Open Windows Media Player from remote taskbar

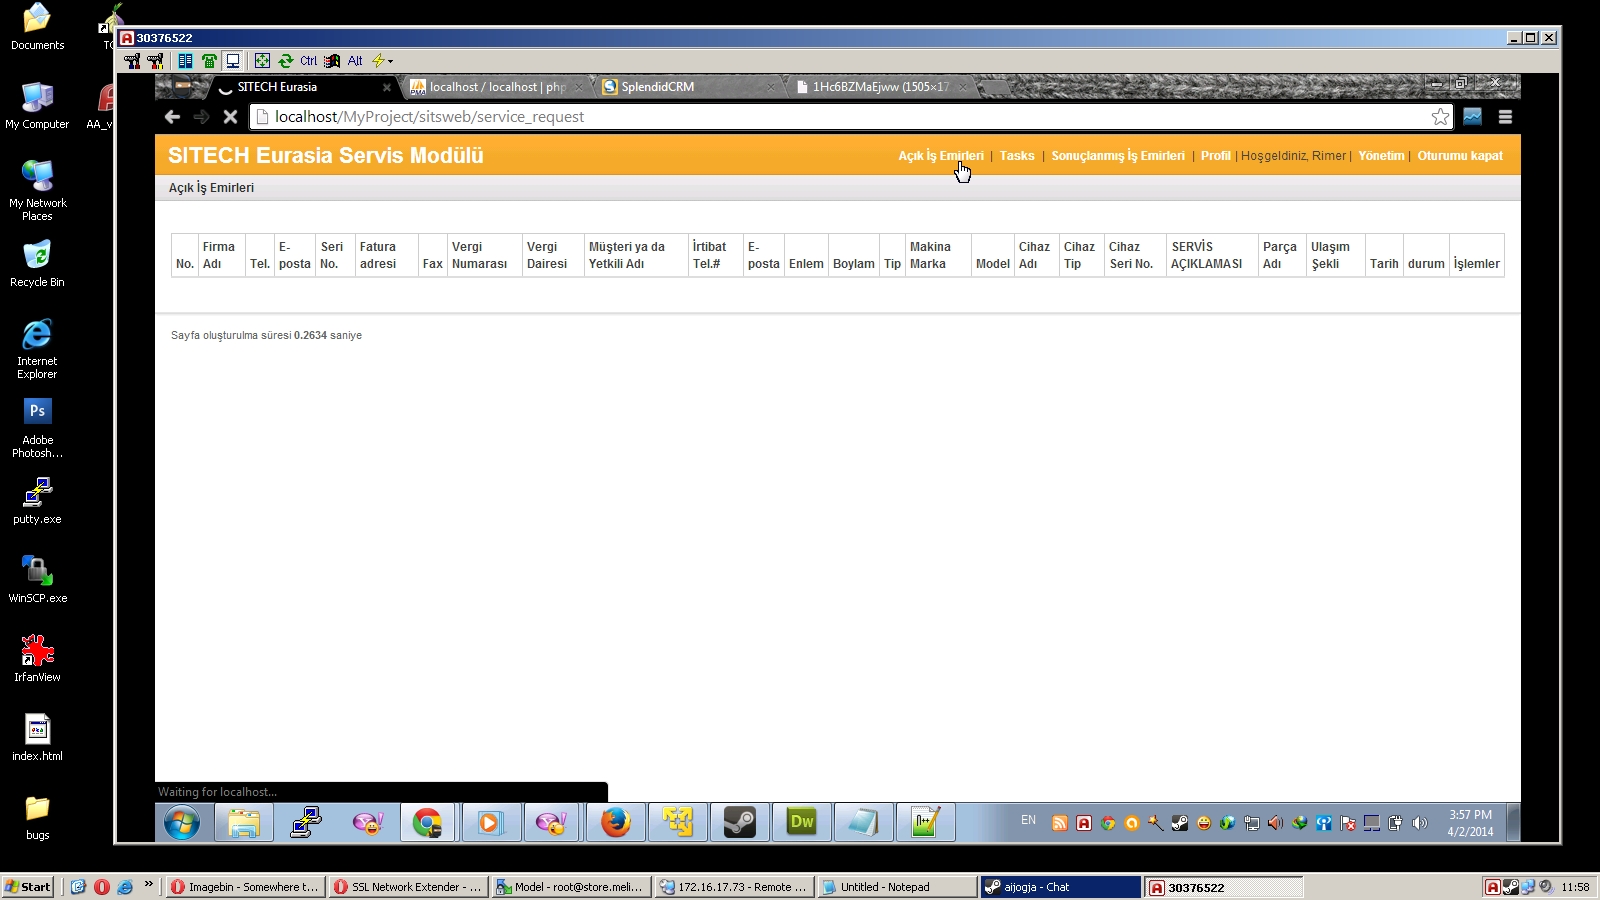pyautogui.click(x=489, y=823)
